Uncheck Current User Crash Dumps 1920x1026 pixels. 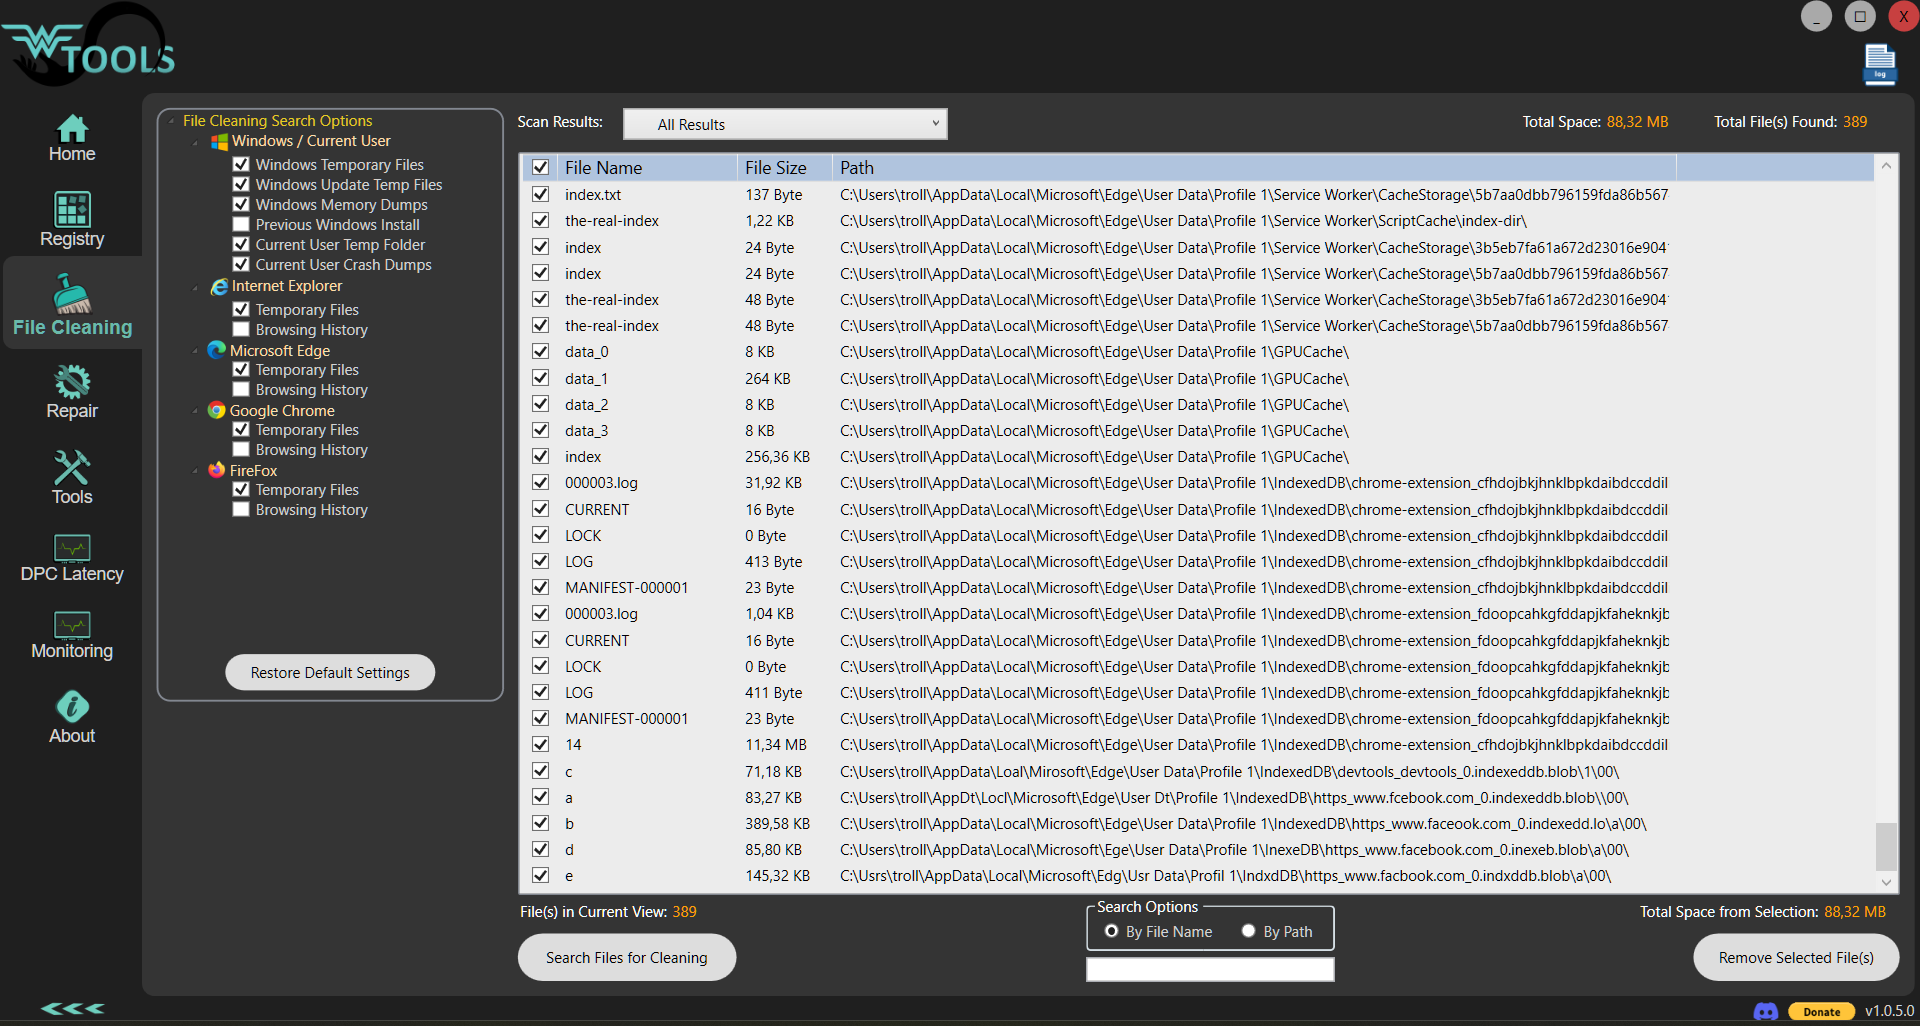(x=241, y=264)
